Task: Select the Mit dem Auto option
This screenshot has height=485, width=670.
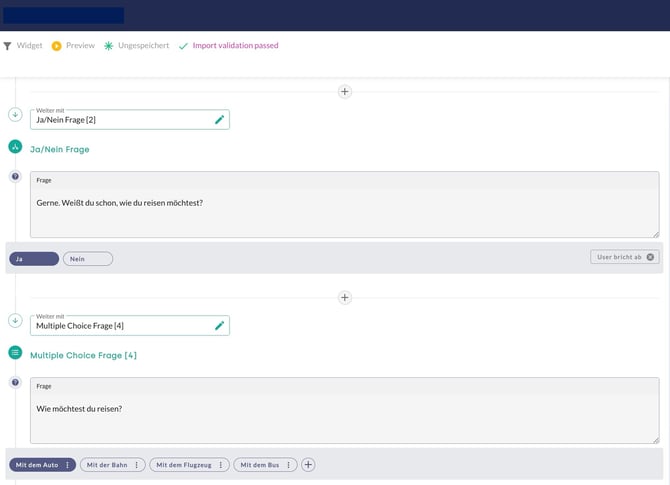Action: pos(36,465)
